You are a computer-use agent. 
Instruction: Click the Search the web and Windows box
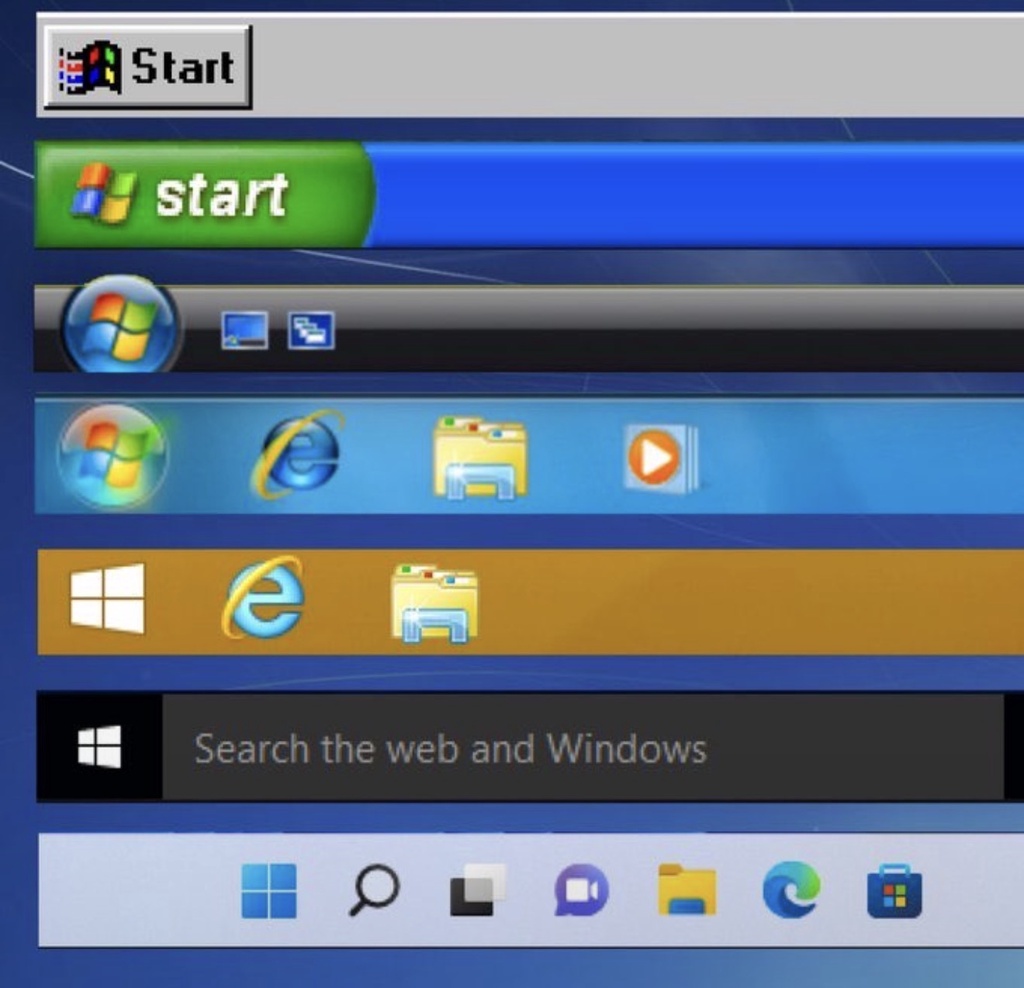click(583, 748)
